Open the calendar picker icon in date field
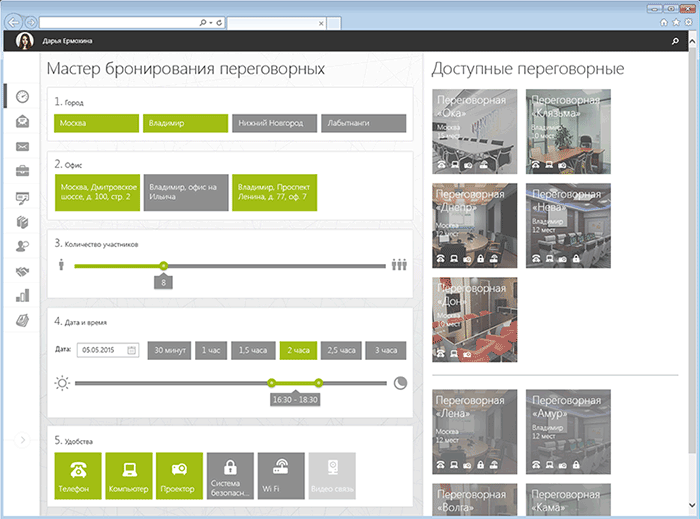 131,350
